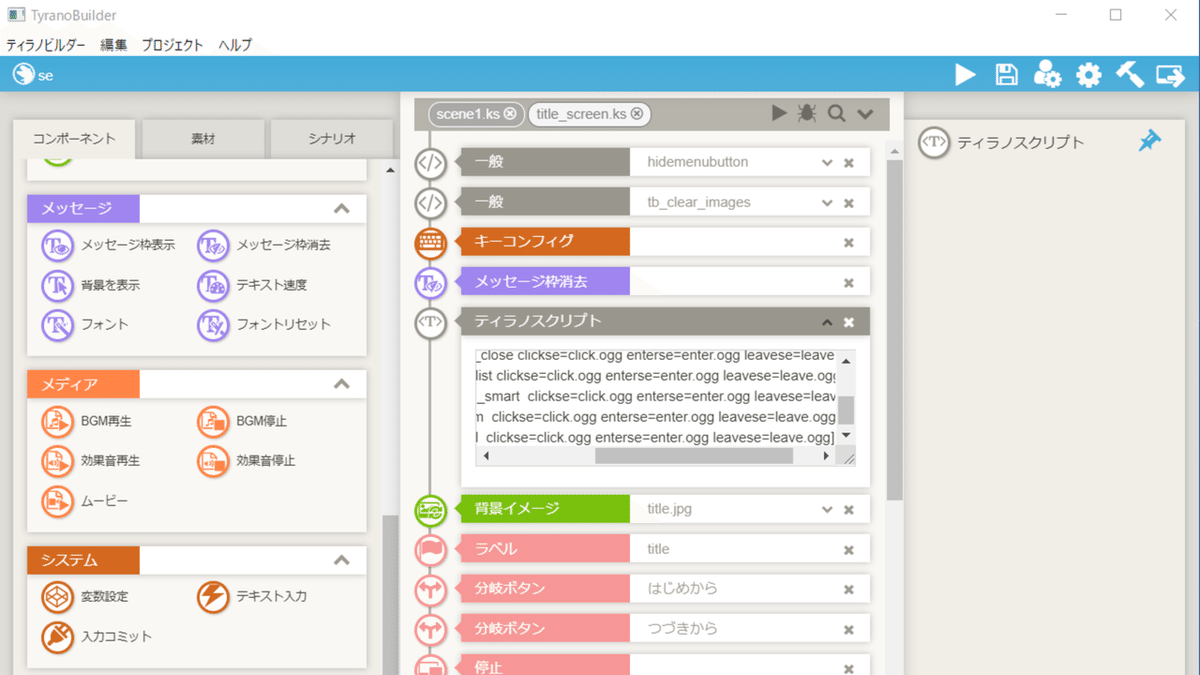The width and height of the screenshot is (1200, 675).
Task: Add 入力コミット component
Action: (97, 637)
